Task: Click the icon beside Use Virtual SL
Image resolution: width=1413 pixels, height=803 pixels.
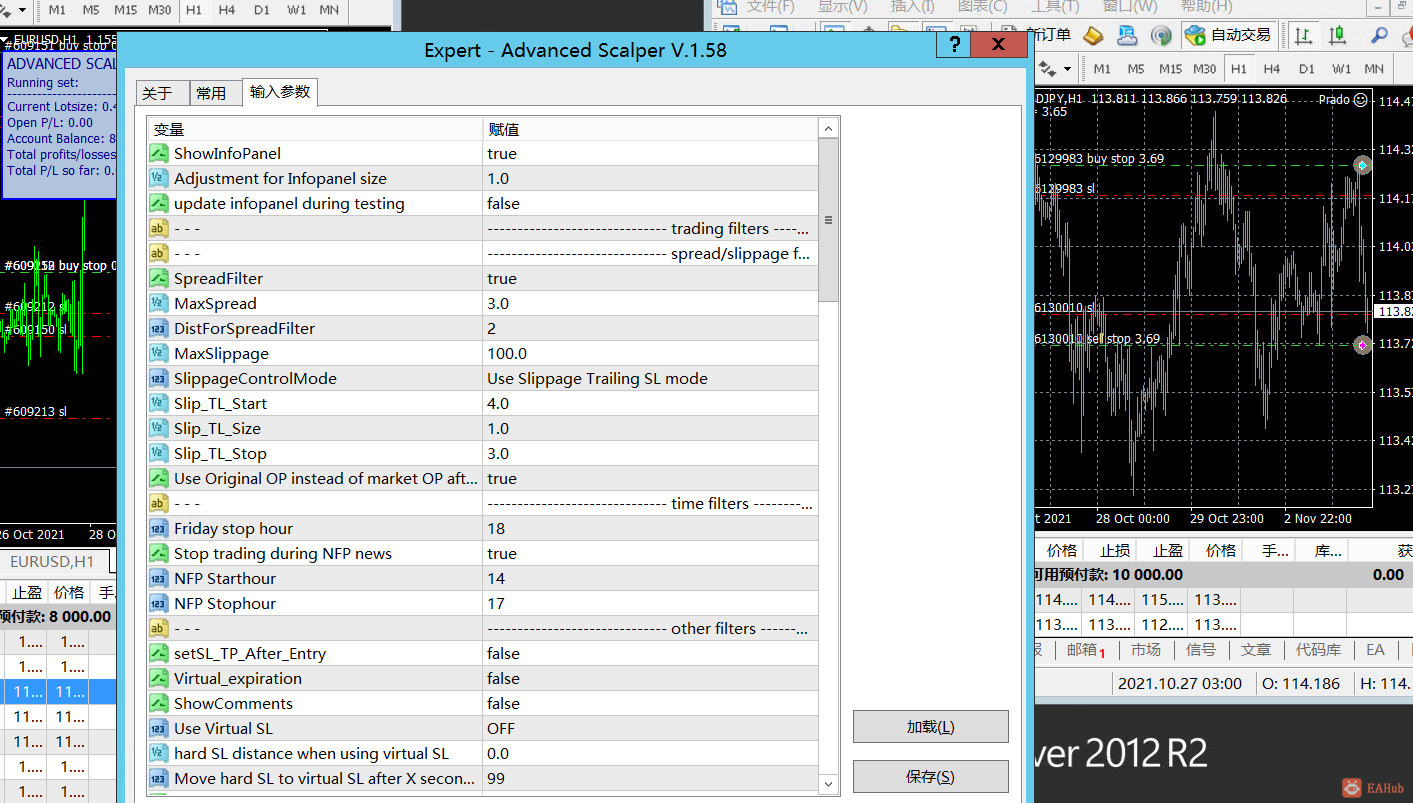Action: tap(158, 728)
